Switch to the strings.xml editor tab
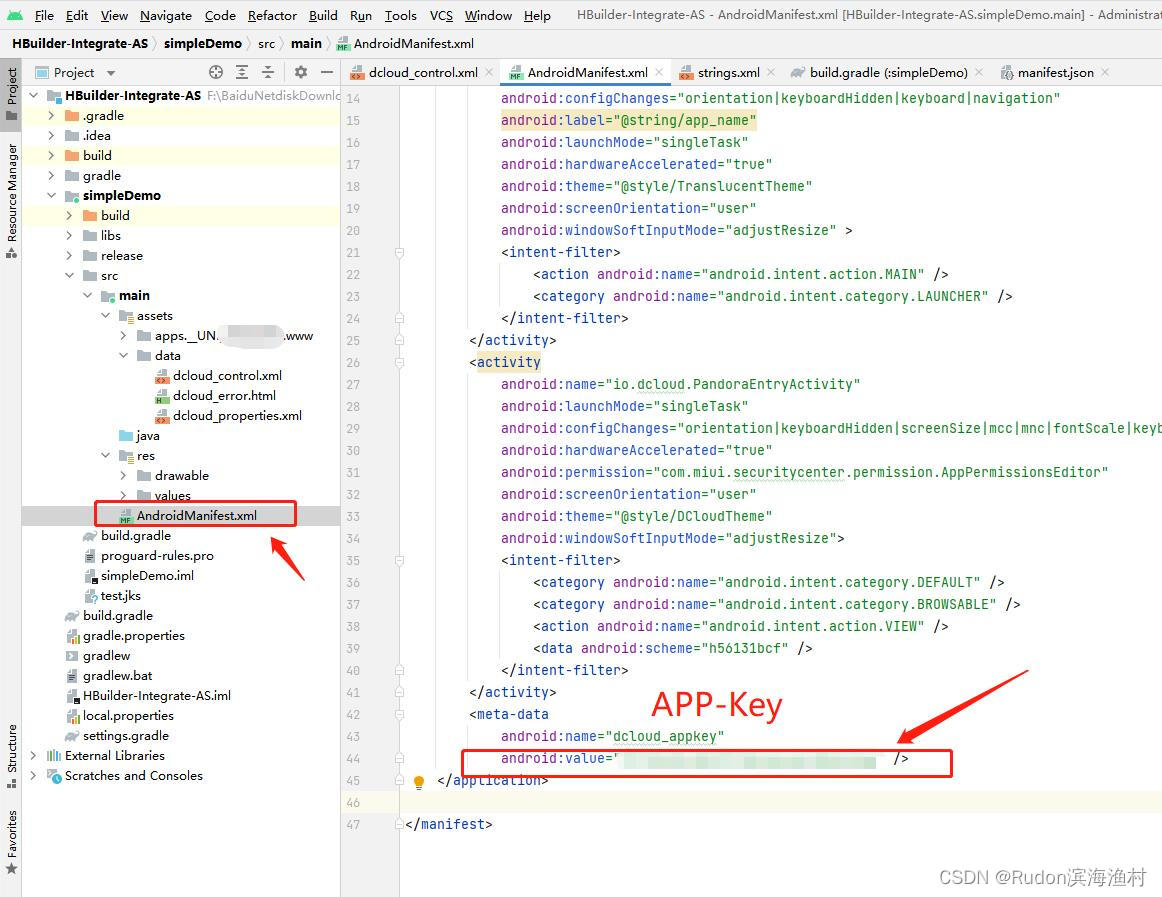1162x897 pixels. tap(728, 72)
